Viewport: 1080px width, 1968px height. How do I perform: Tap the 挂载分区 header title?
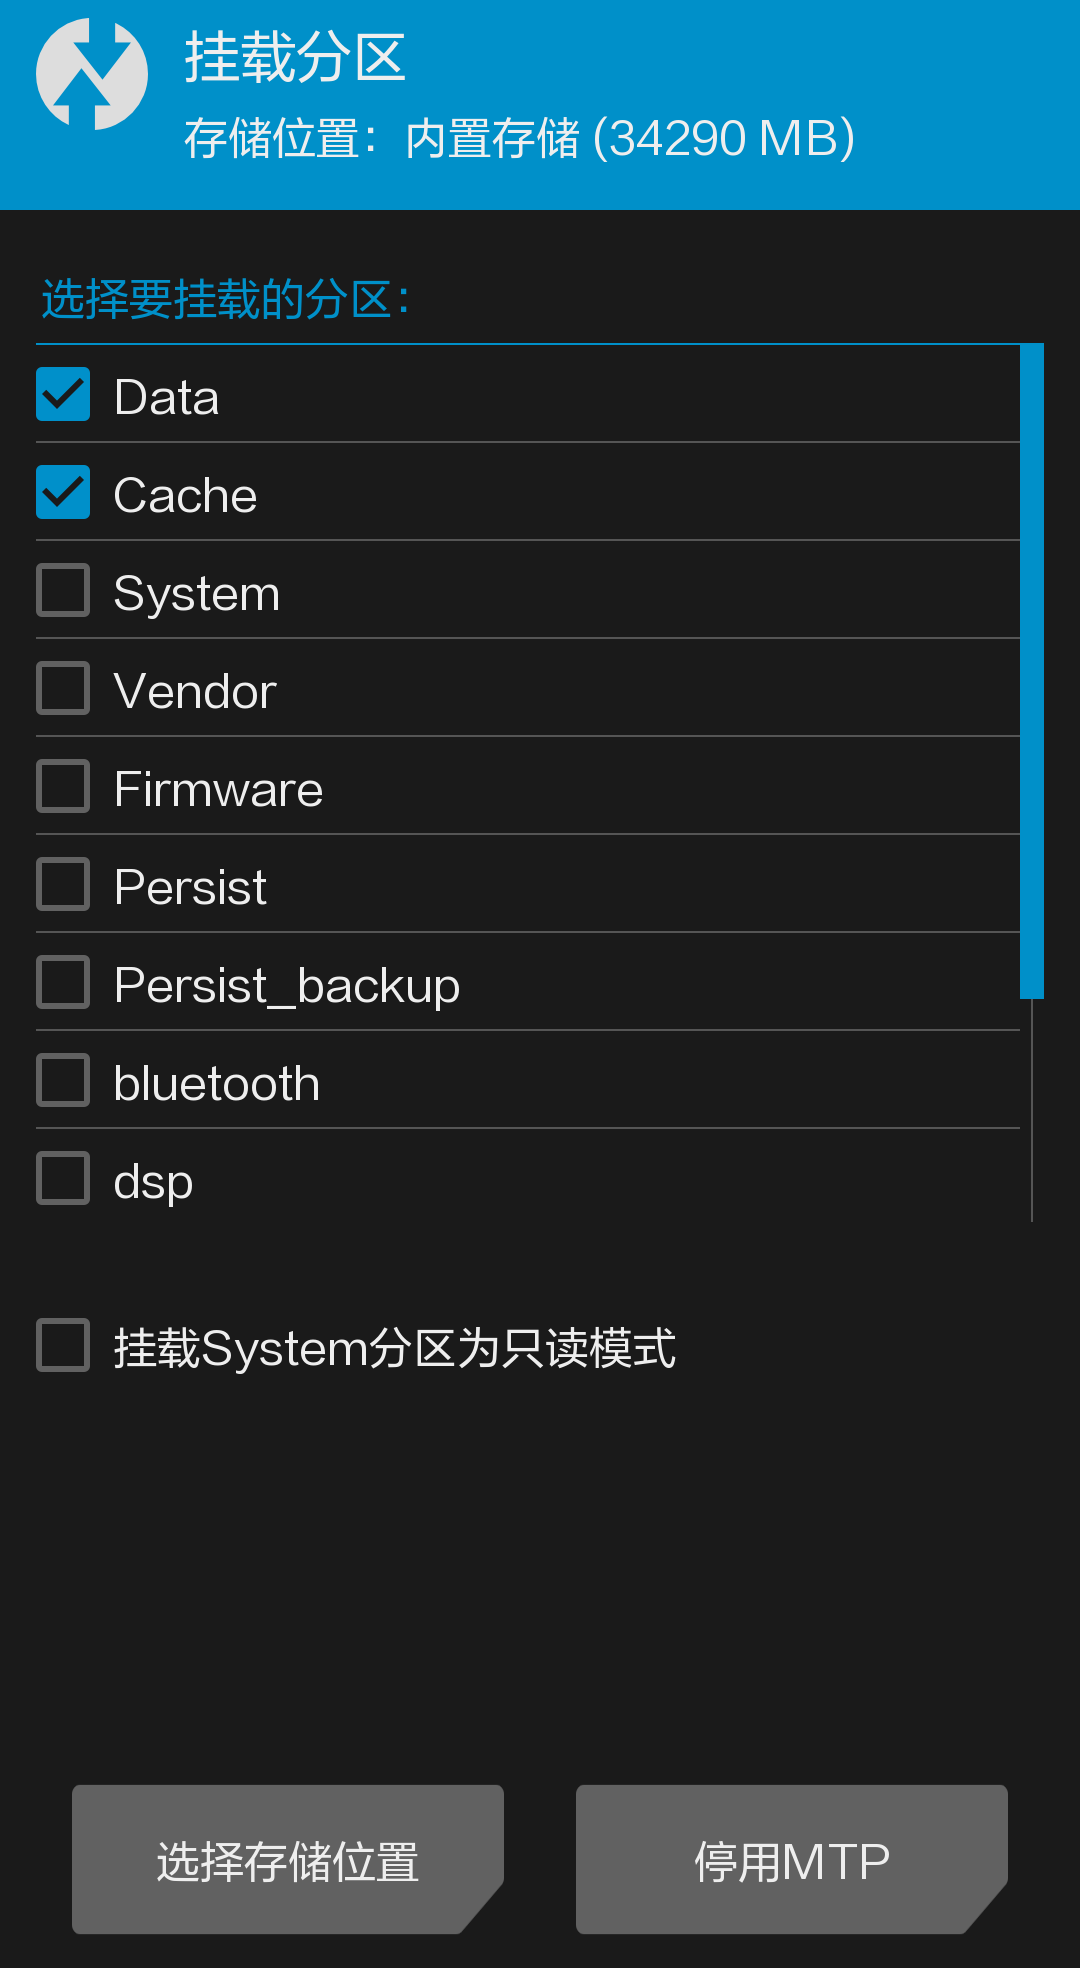295,57
